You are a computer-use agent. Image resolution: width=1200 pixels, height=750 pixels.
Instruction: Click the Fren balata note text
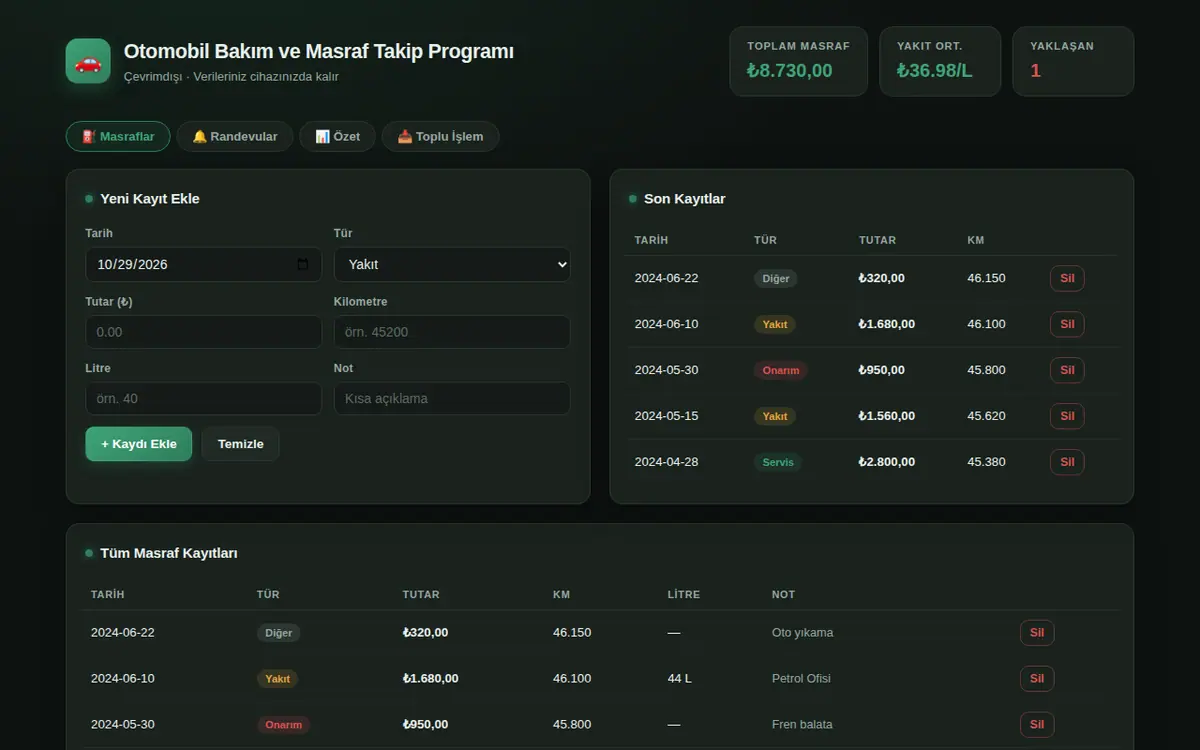(x=803, y=725)
